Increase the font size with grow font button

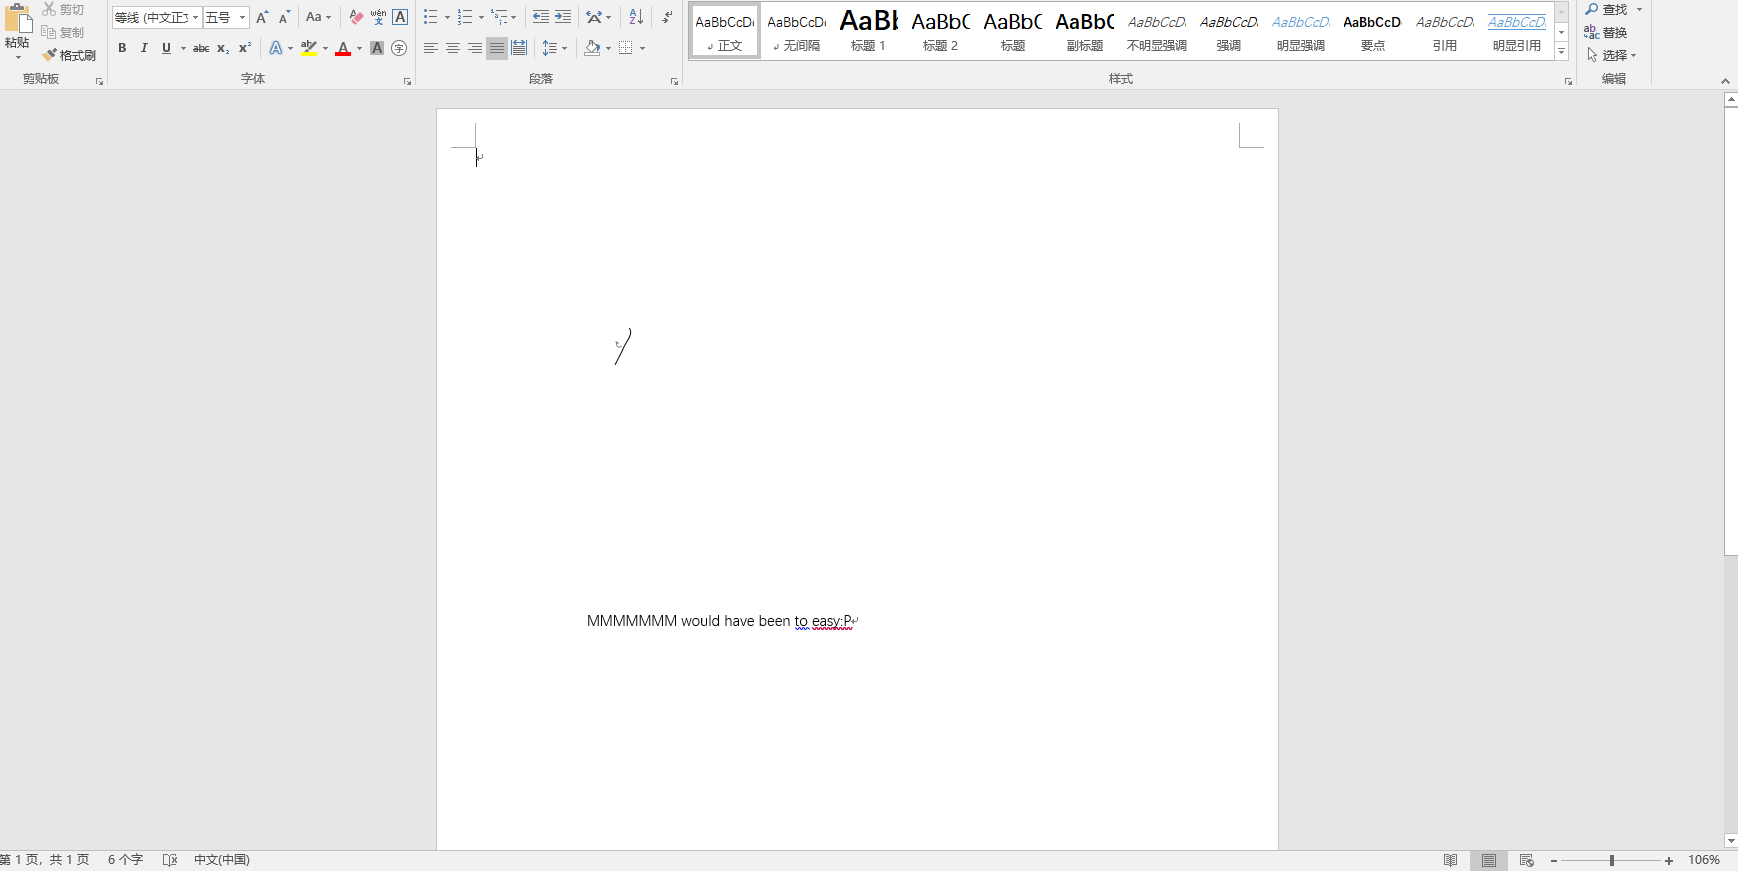pyautogui.click(x=262, y=17)
